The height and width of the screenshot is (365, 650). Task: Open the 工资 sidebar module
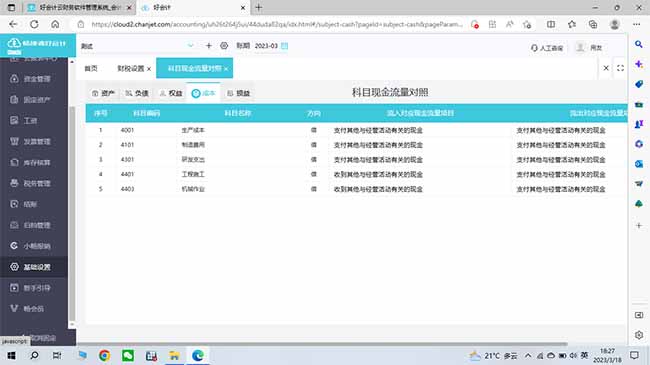pyautogui.click(x=24, y=121)
